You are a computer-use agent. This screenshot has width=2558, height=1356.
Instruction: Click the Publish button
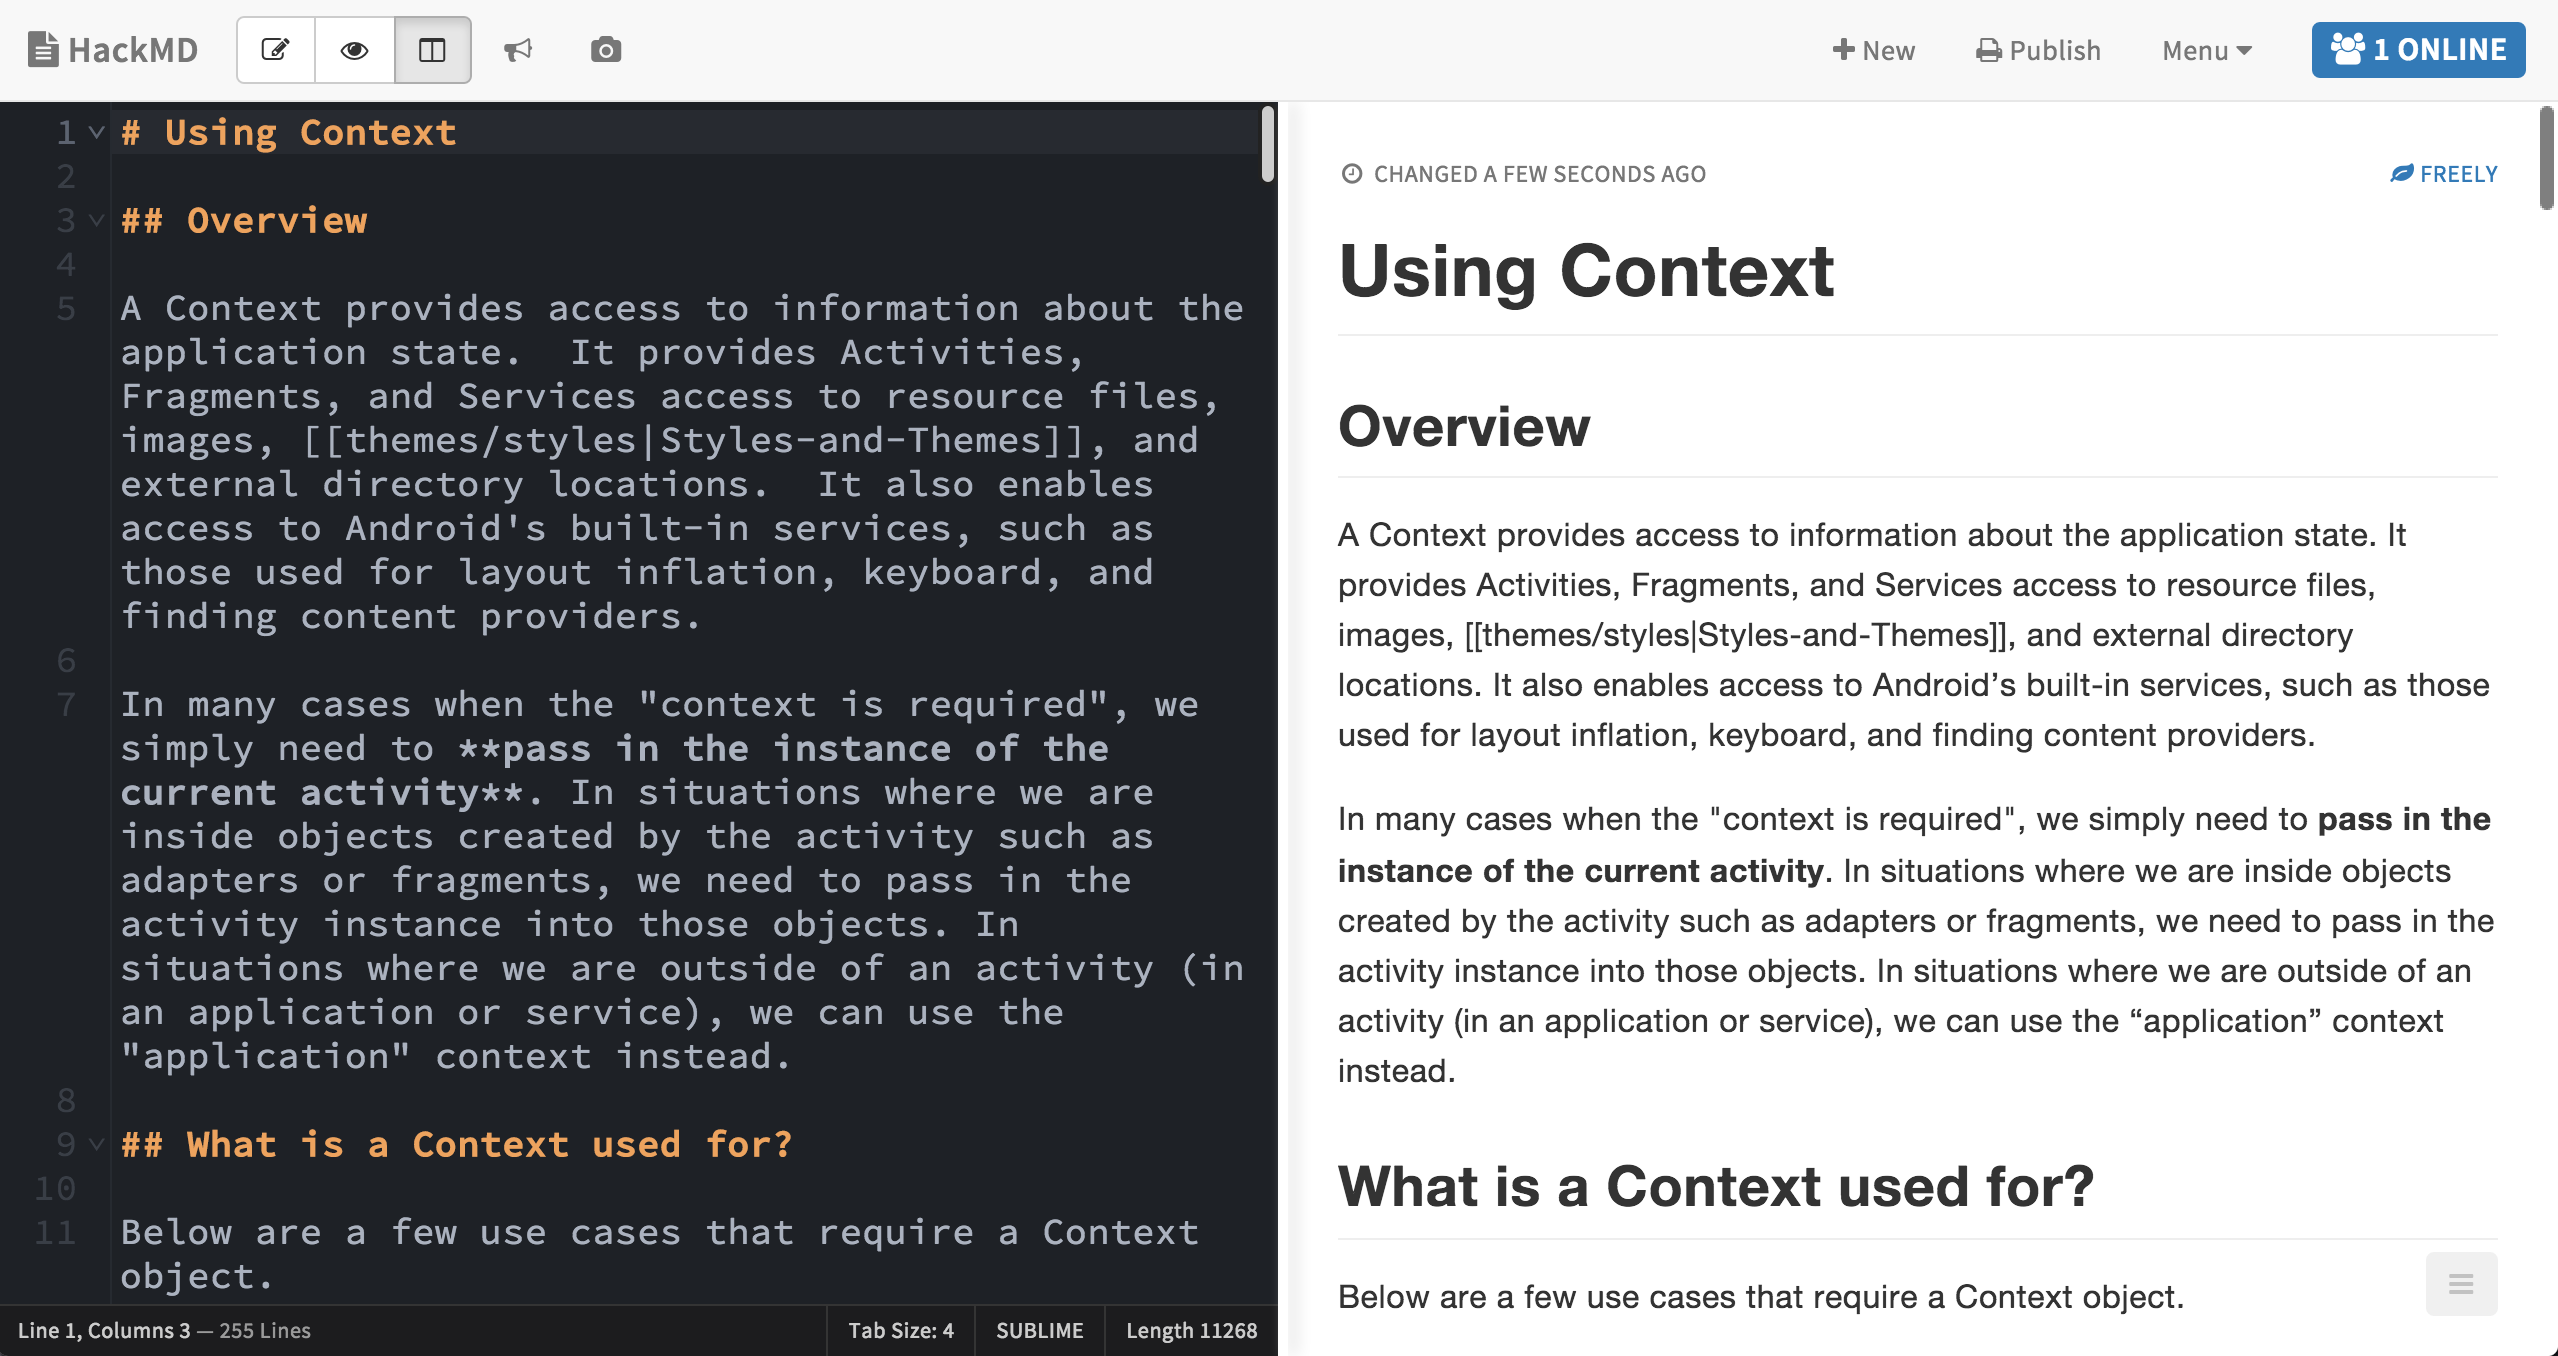pyautogui.click(x=2038, y=50)
